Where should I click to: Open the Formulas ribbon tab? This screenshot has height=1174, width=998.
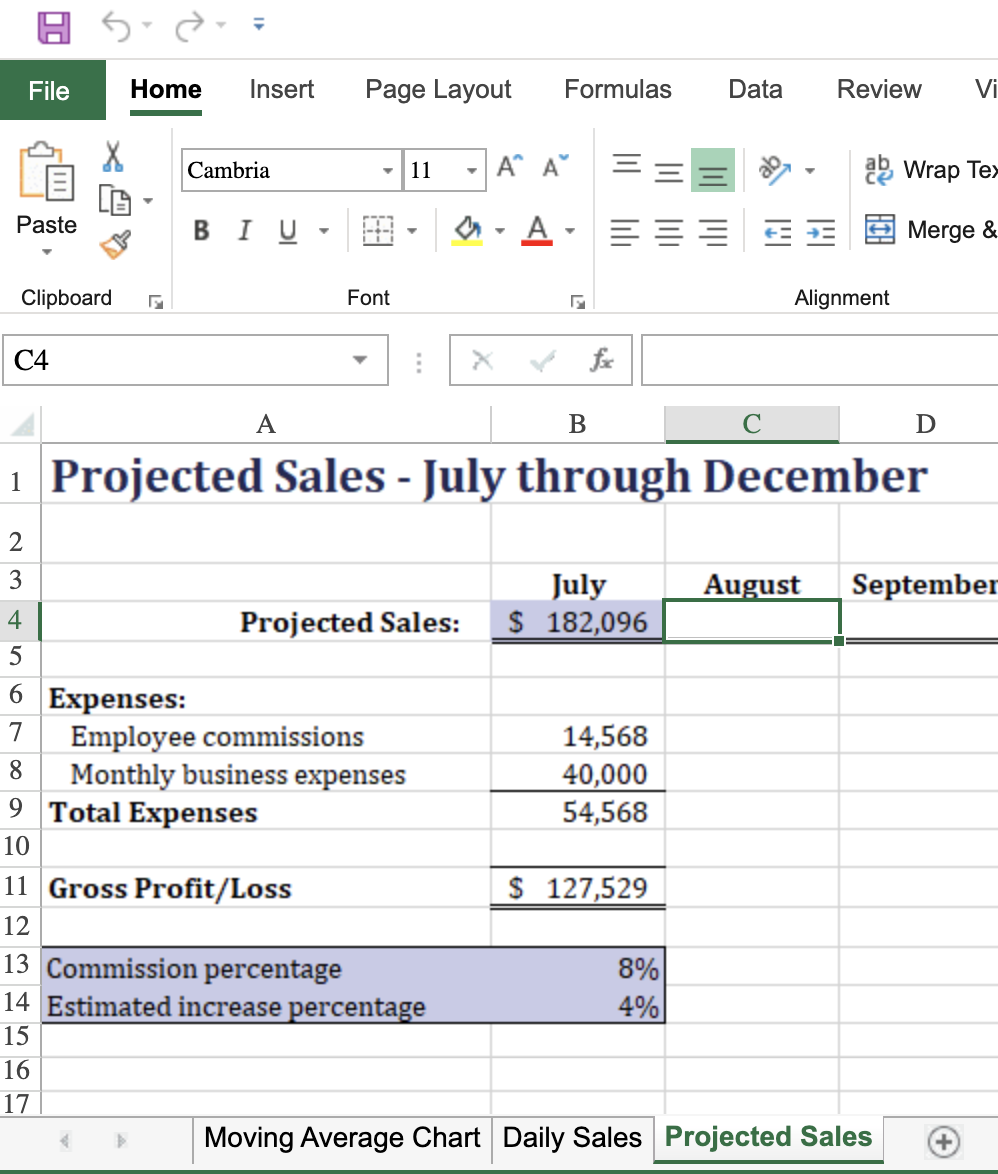click(x=618, y=89)
